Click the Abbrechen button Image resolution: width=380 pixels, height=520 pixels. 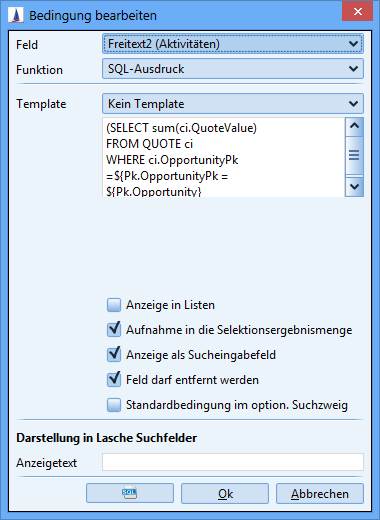point(320,493)
